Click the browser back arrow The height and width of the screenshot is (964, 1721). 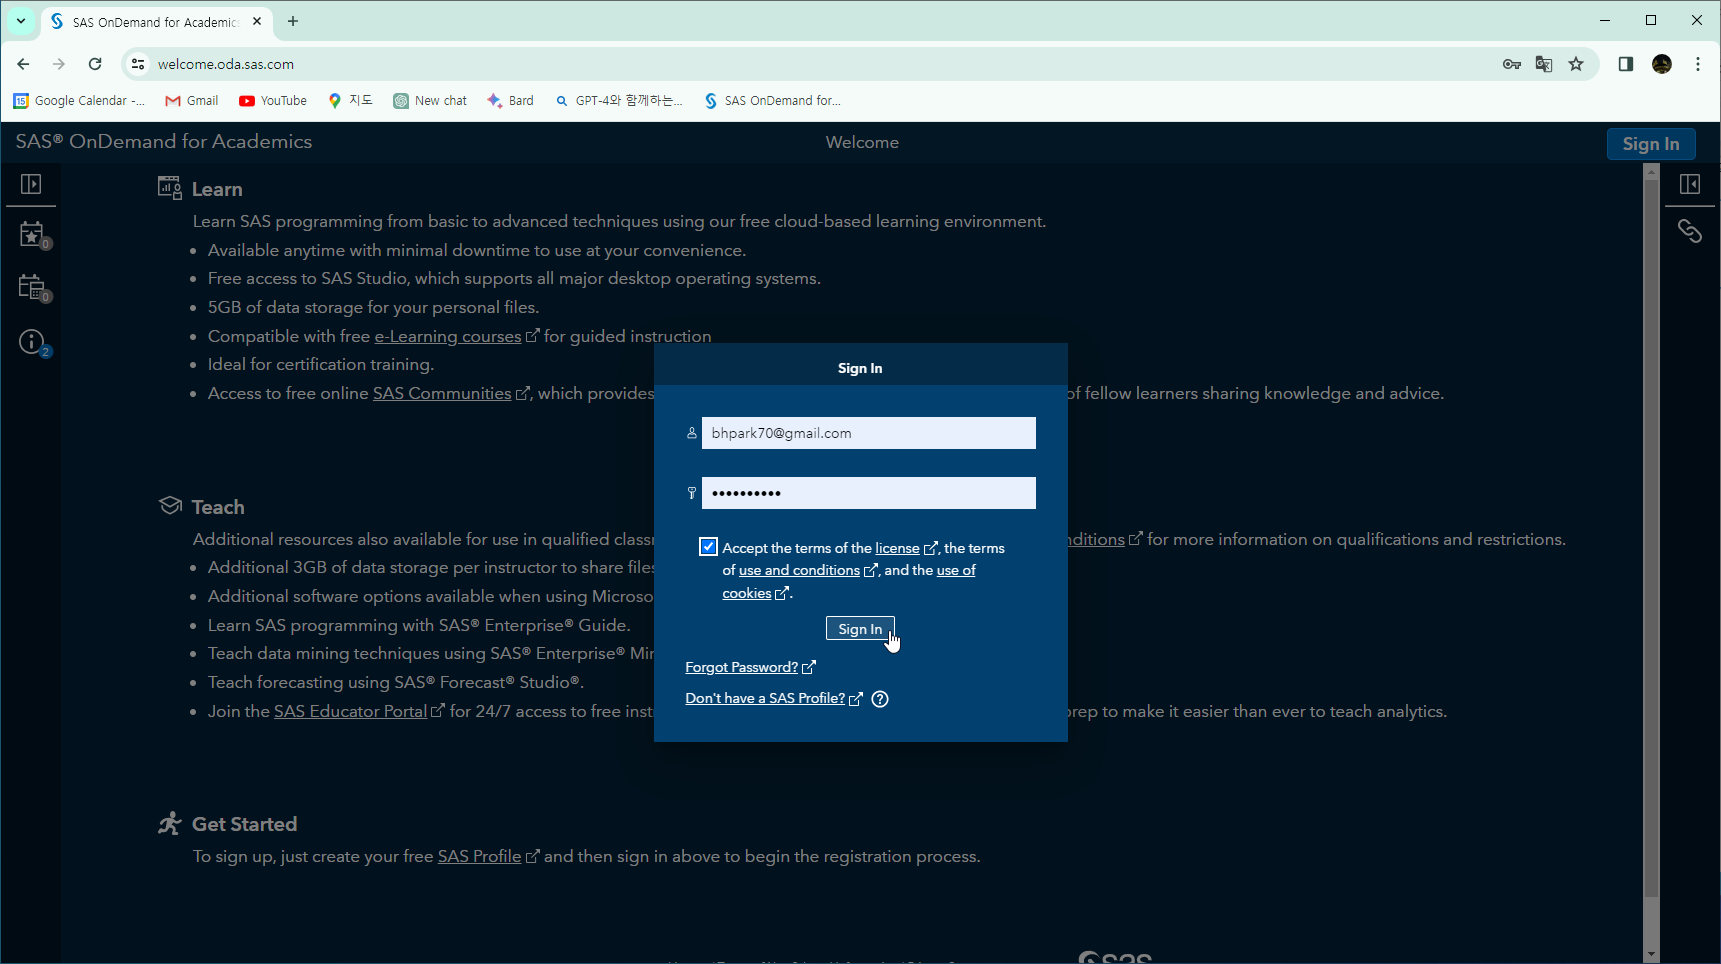(23, 64)
